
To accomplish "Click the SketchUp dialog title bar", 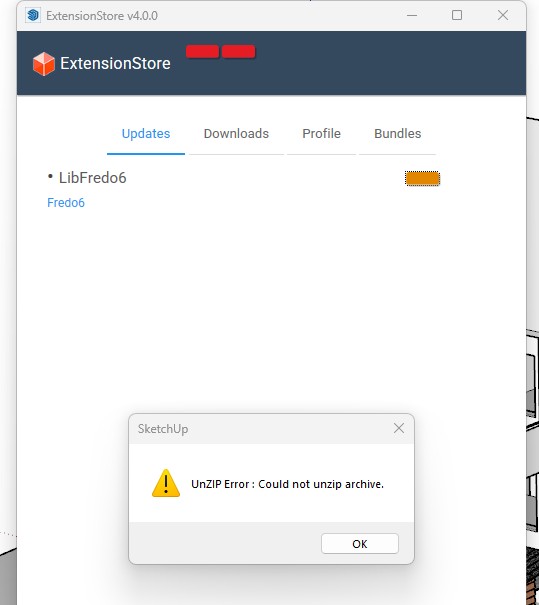I will coord(260,429).
